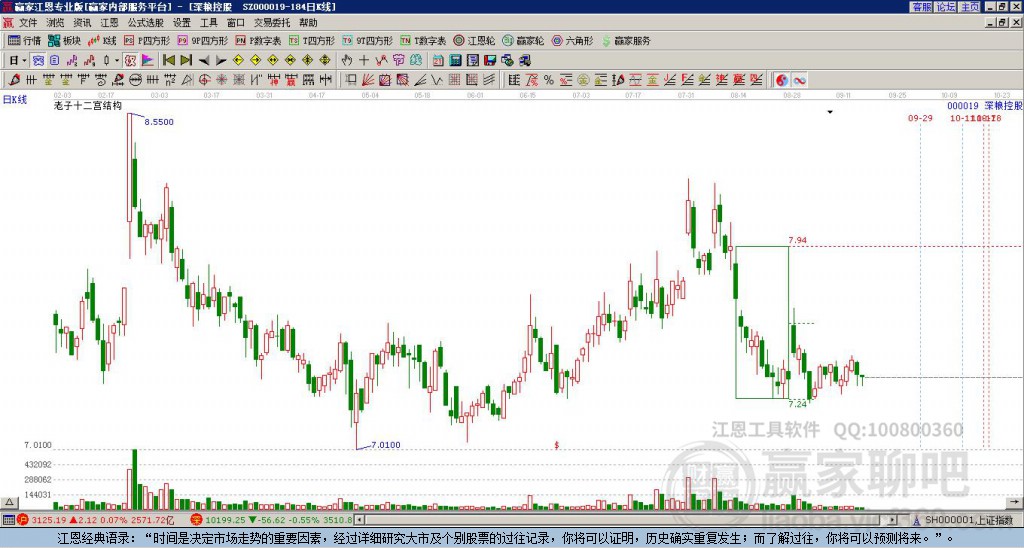
Task: Click the 7.0100 low price label
Action: (x=386, y=445)
